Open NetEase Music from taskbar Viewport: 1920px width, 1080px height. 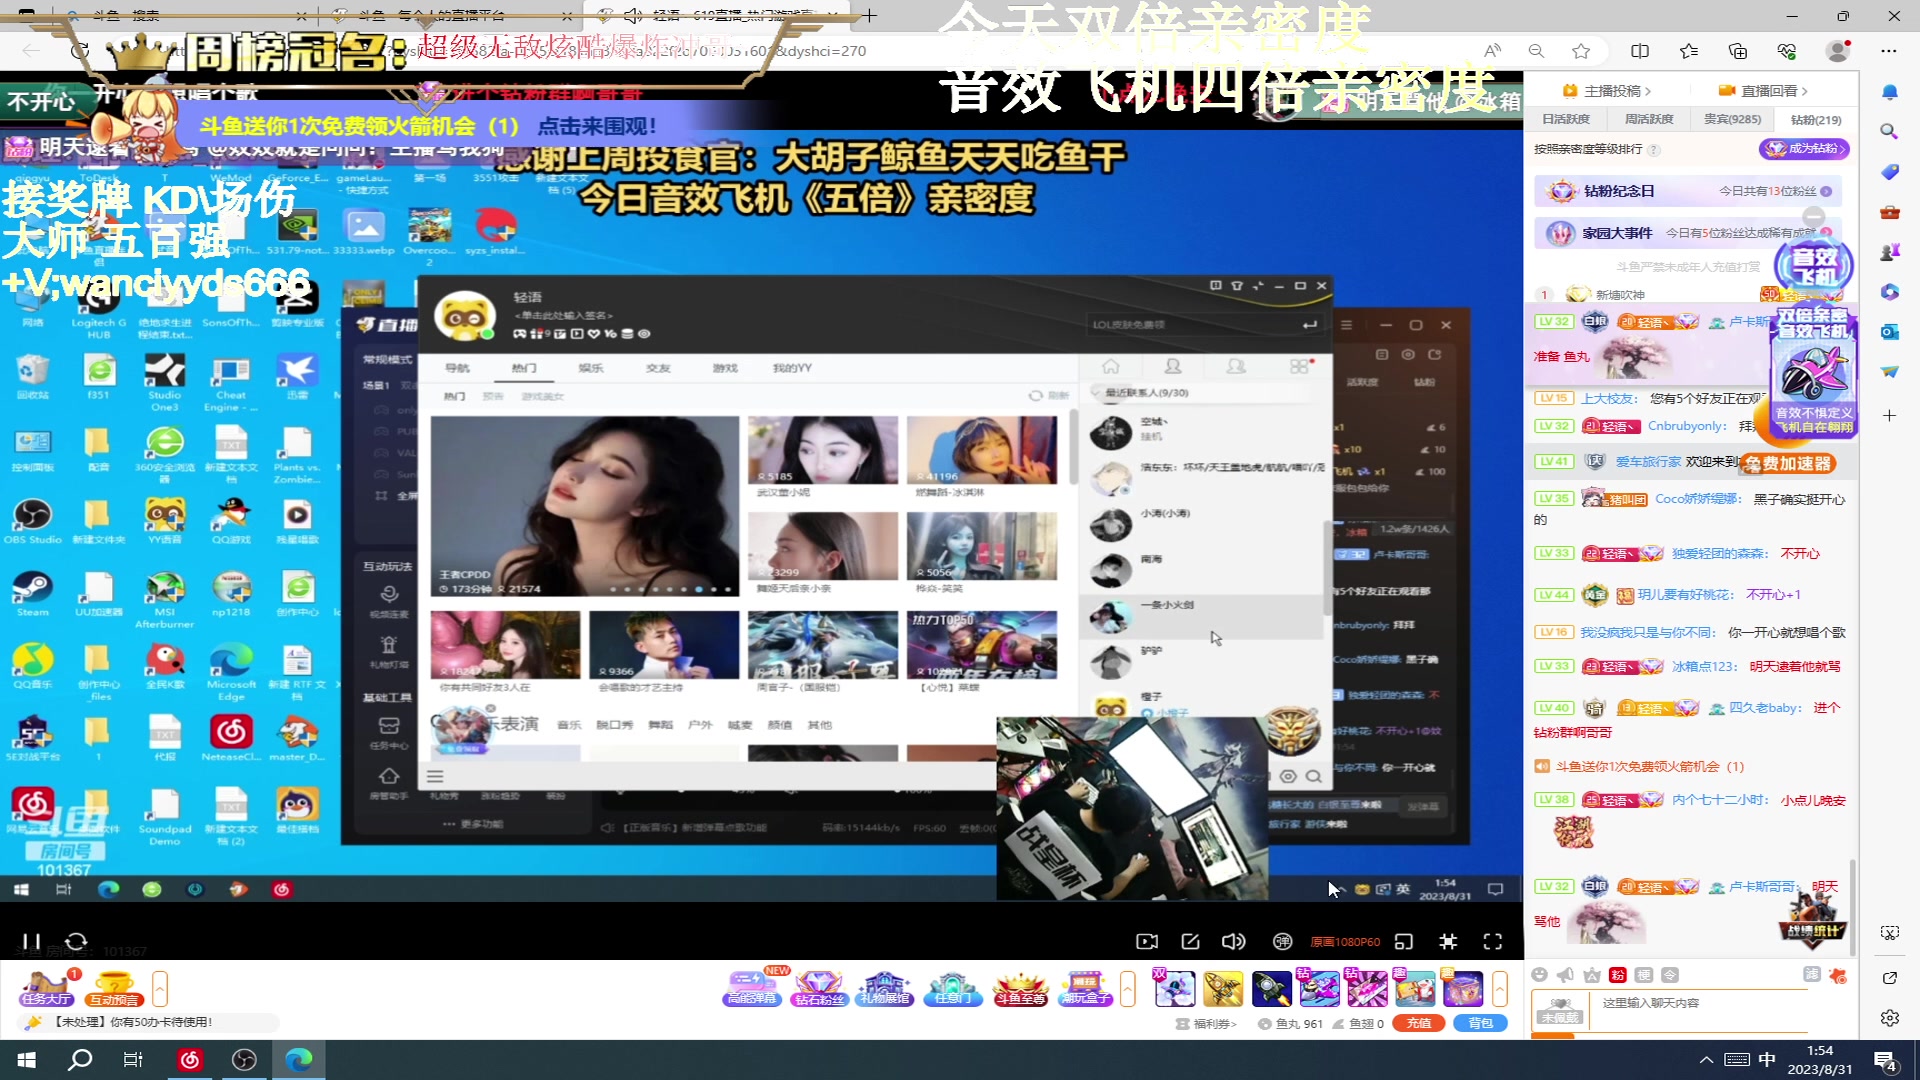click(190, 1059)
